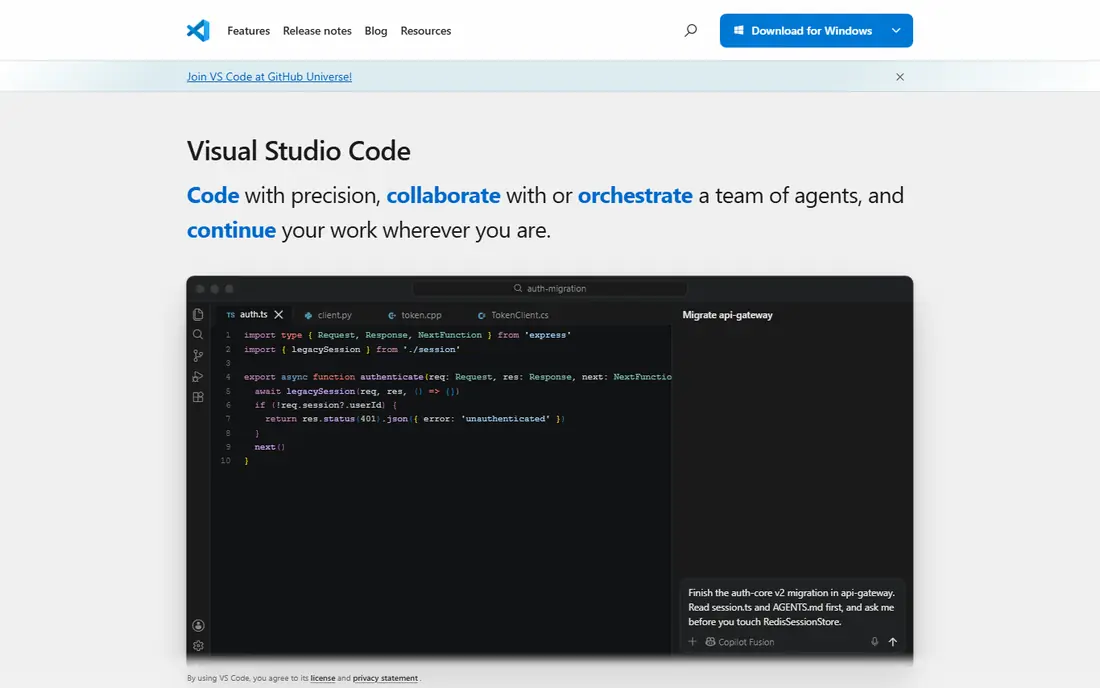Click the chat prompt text about auth-core migration
This screenshot has width=1100, height=688.
click(791, 607)
